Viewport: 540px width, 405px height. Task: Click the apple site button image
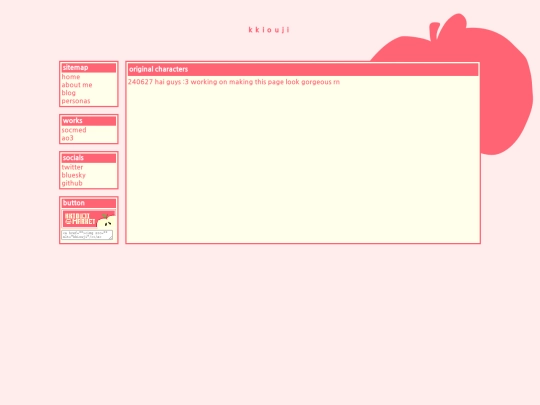[89, 219]
